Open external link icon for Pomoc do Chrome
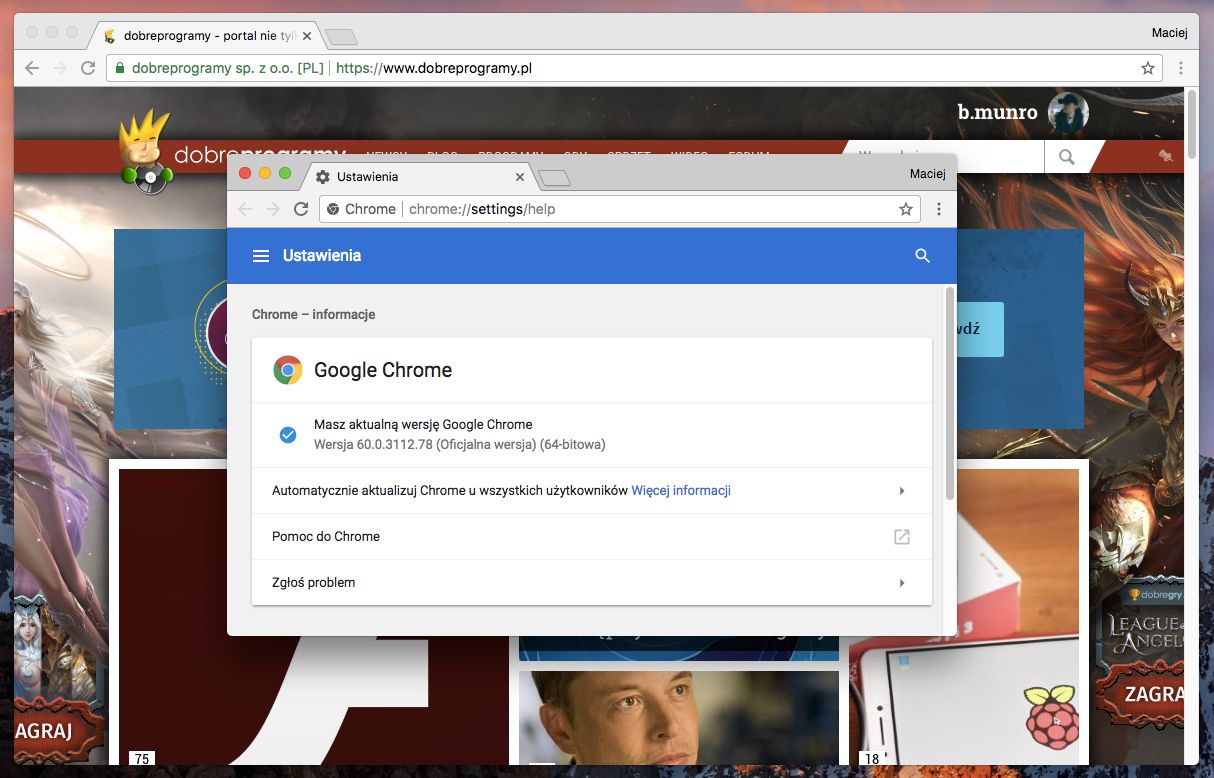The image size is (1214, 778). click(x=901, y=537)
